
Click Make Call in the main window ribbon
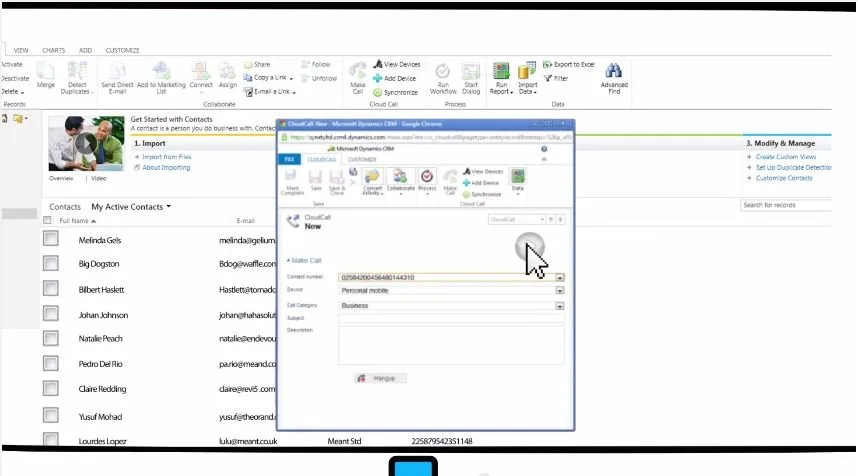click(x=357, y=78)
